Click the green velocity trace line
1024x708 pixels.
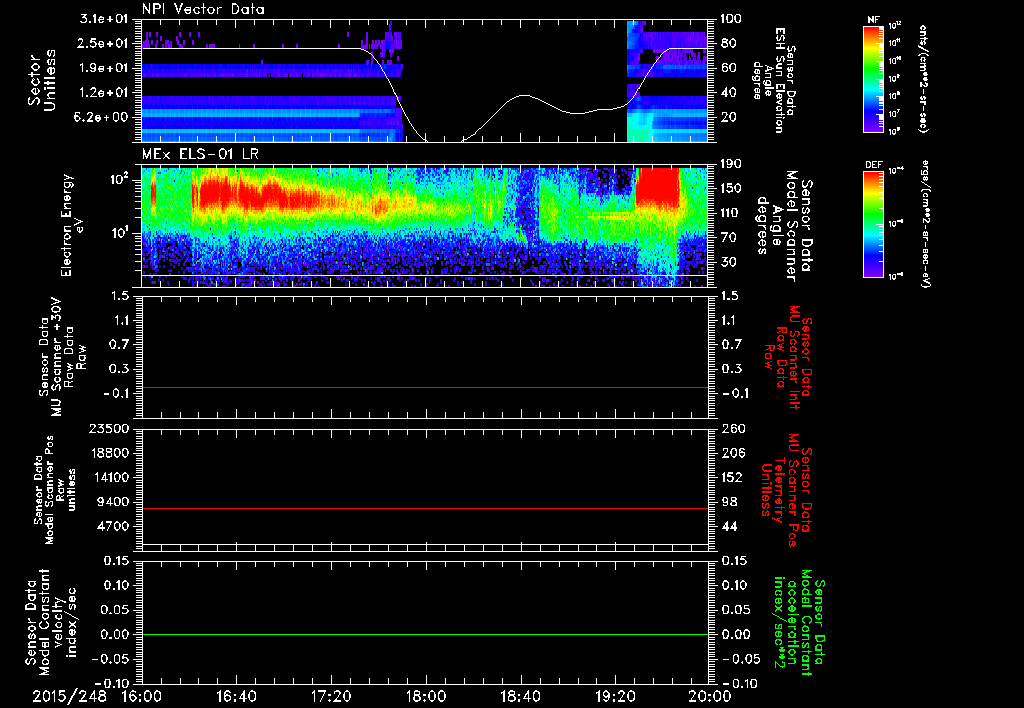click(424, 634)
